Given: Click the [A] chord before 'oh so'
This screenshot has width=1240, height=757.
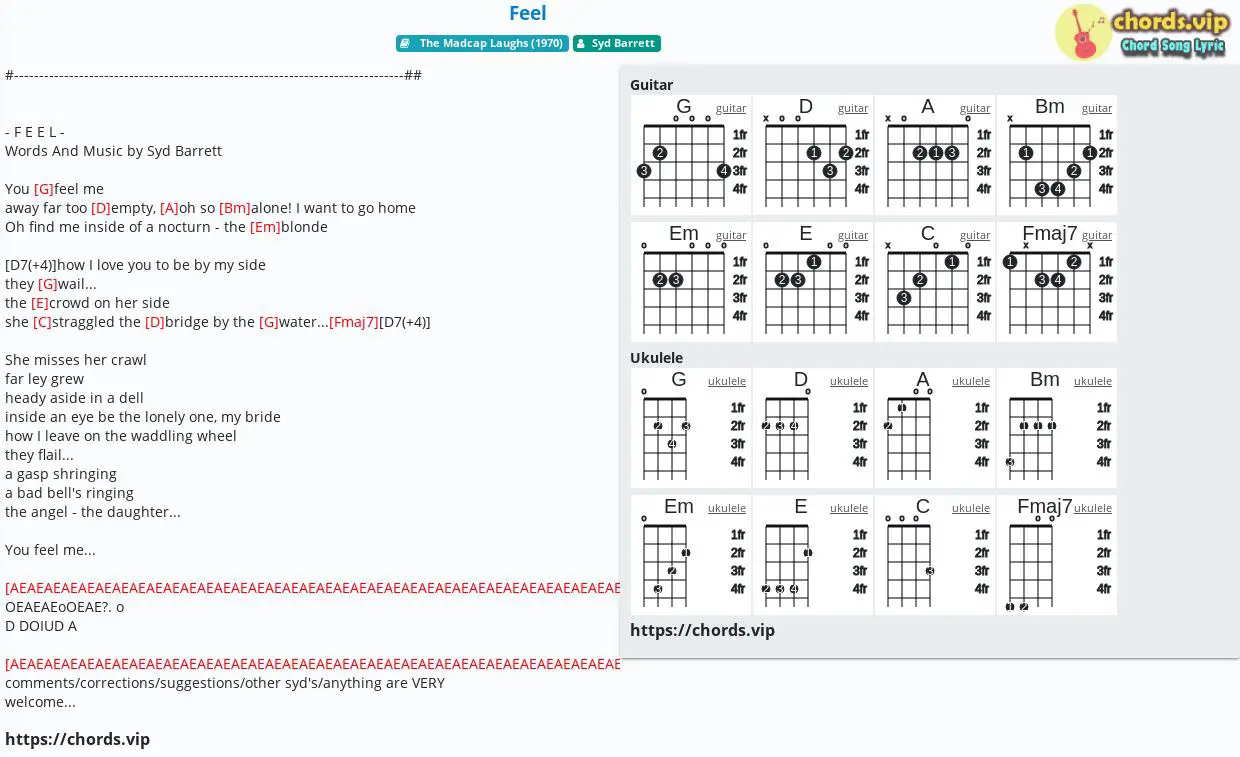Looking at the screenshot, I should click(169, 208).
